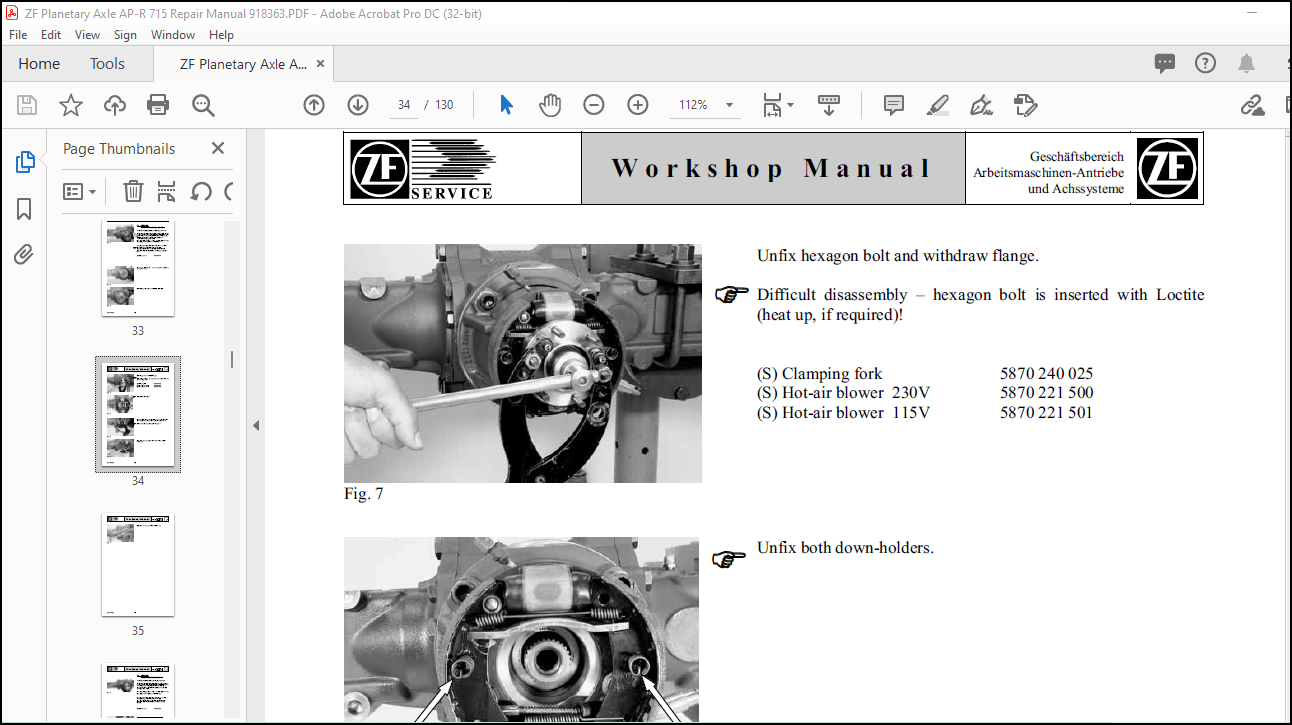This screenshot has width=1292, height=725.
Task: Delete selected page with the trash icon
Action: click(x=133, y=191)
